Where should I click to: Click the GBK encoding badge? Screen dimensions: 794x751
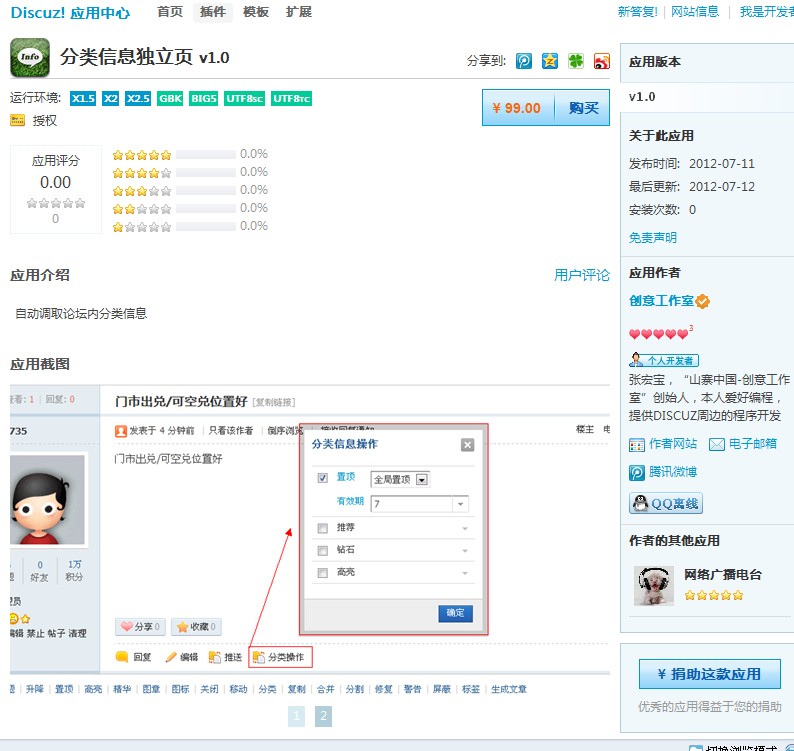[170, 98]
